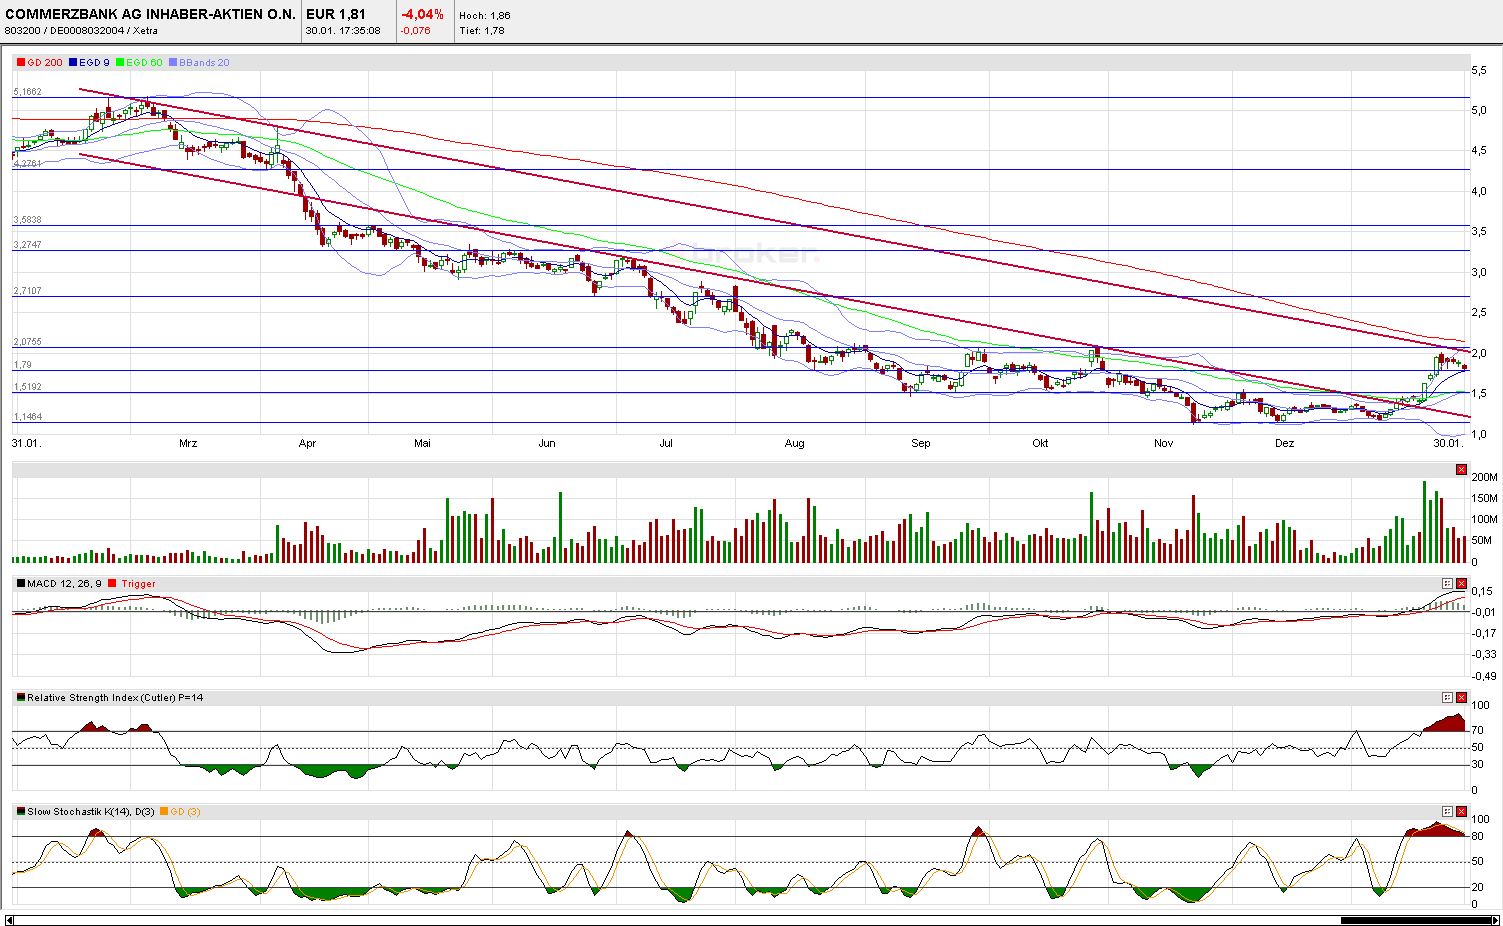Viewport: 1503px width, 926px height.
Task: Remove the RSI panel via its red X icon
Action: (x=1461, y=697)
